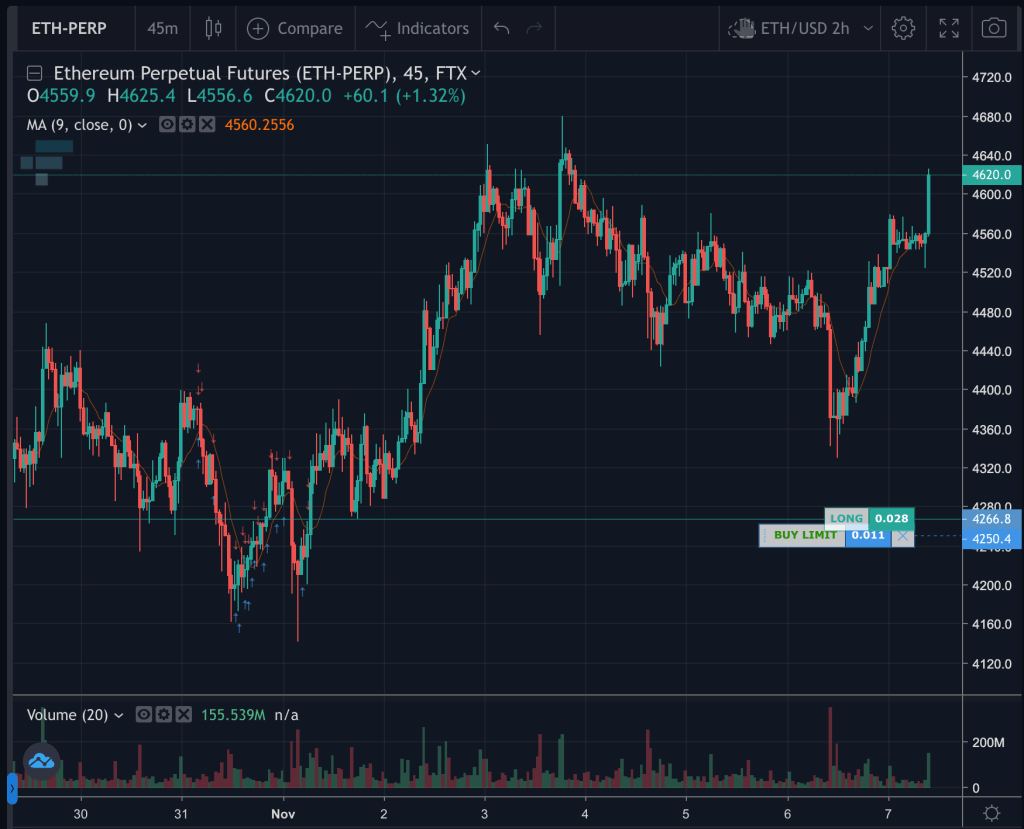The width and height of the screenshot is (1024, 829).
Task: Enter fullscreen mode with the expand icon
Action: tap(948, 28)
